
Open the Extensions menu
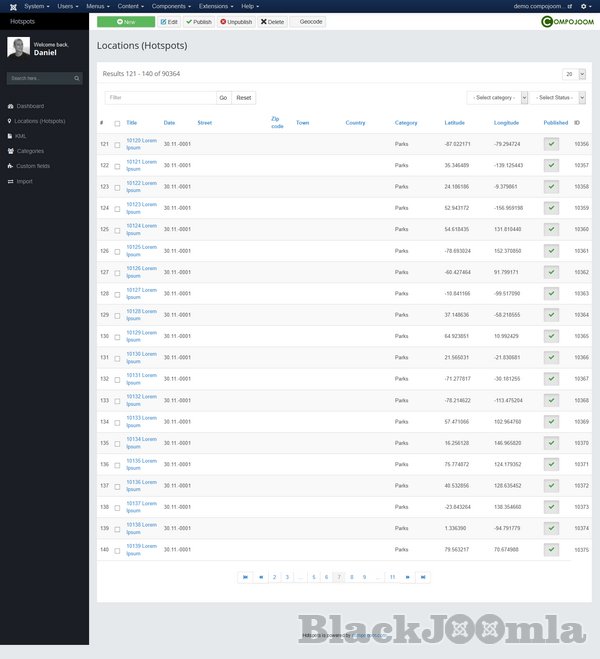click(217, 6)
